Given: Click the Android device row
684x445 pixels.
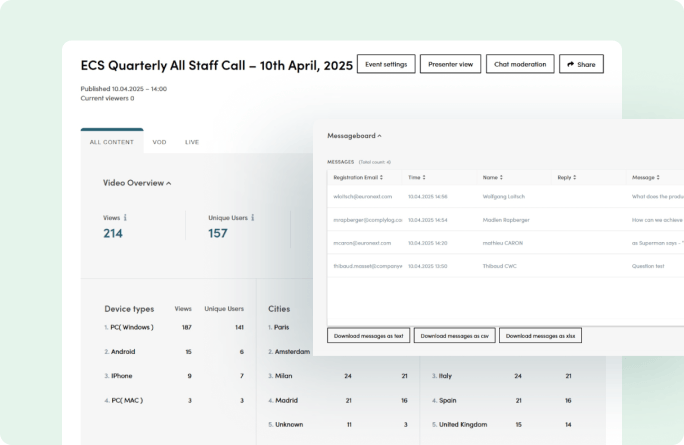Looking at the screenshot, I should point(174,352).
